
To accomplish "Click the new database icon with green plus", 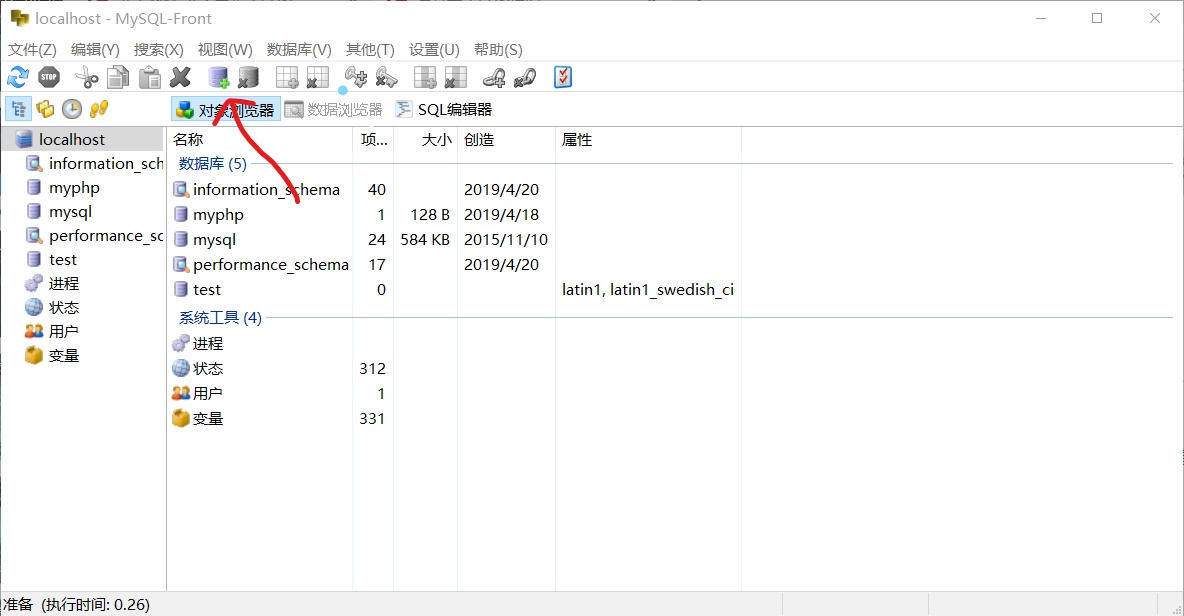I will [219, 77].
